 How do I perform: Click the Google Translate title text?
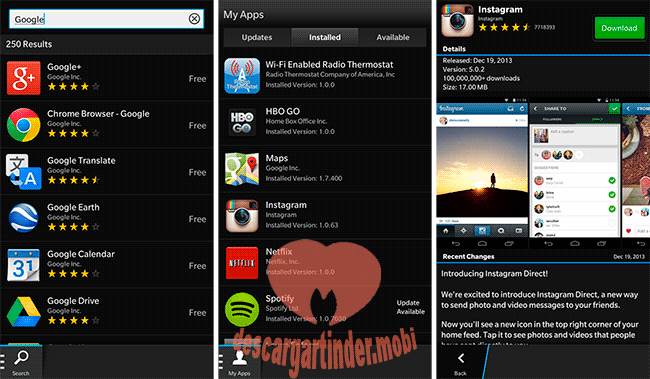pos(81,160)
